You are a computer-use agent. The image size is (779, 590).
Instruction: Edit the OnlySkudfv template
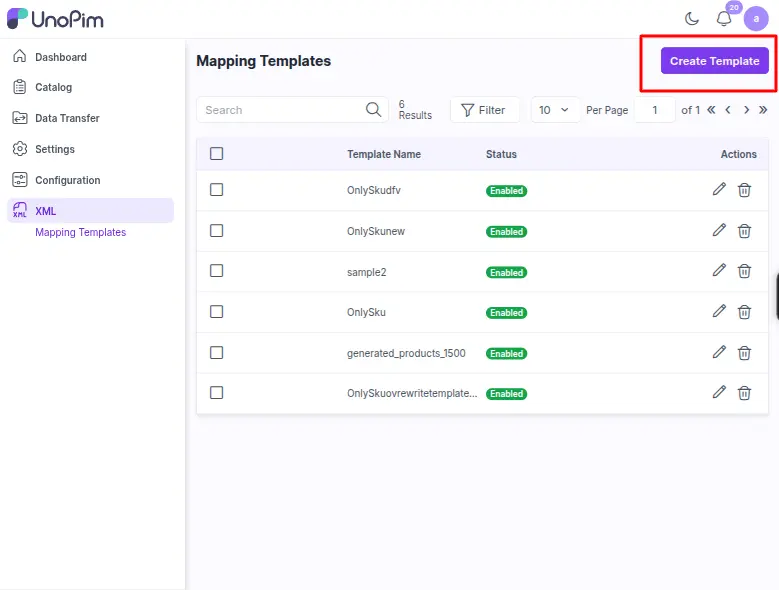coord(719,190)
